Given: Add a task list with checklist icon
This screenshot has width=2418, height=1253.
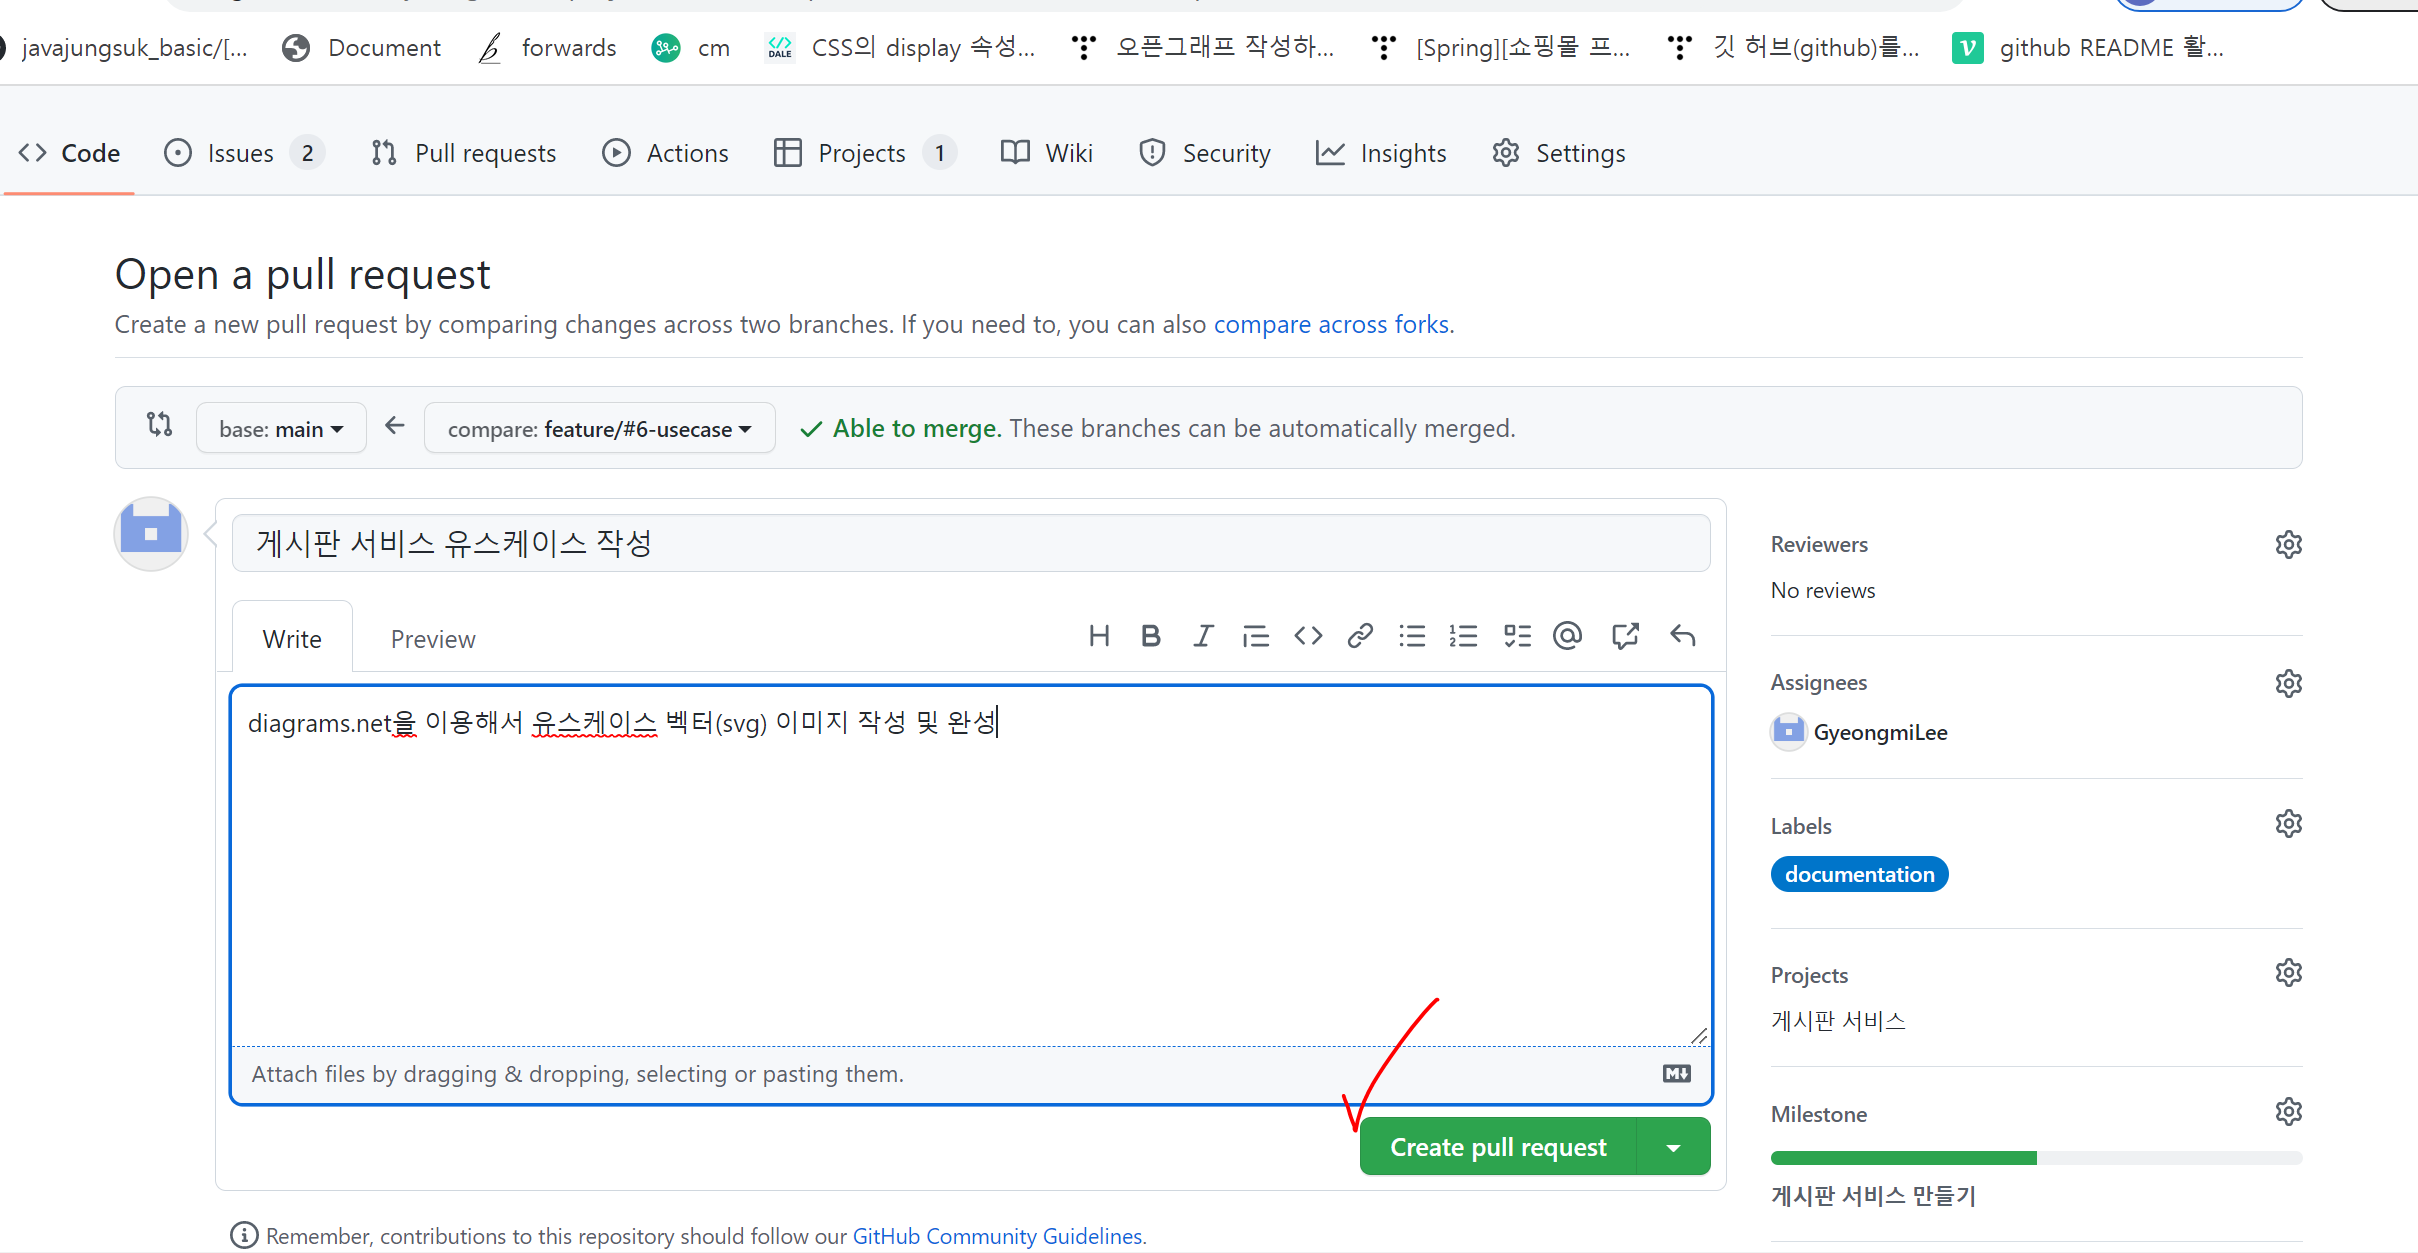Looking at the screenshot, I should point(1516,636).
